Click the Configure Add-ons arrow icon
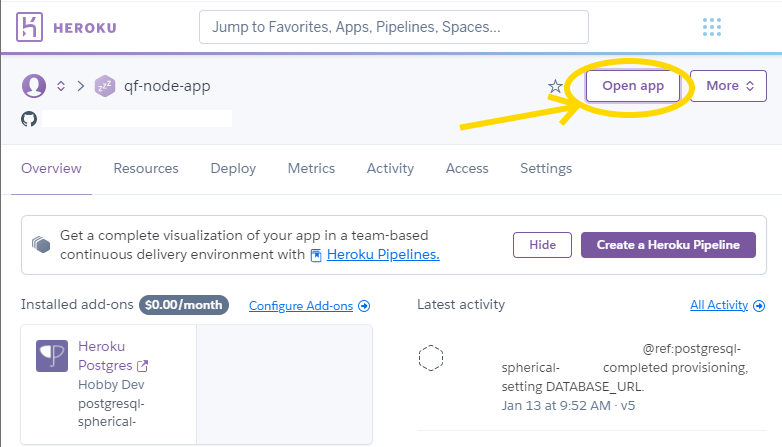The image size is (782, 447). click(x=364, y=306)
